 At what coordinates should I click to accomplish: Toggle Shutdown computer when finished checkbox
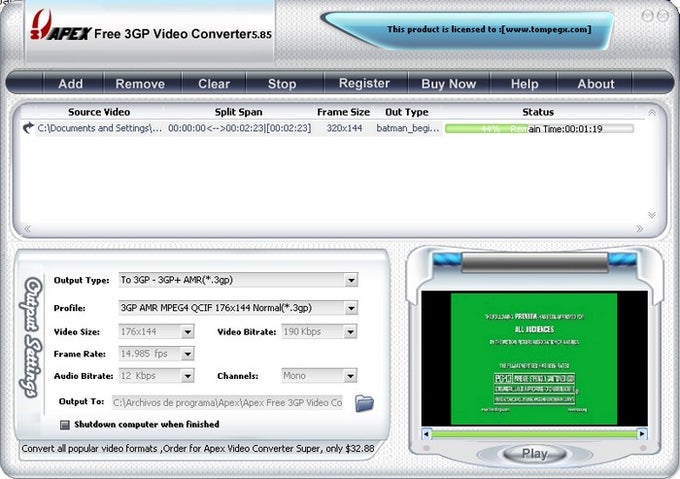pos(65,425)
